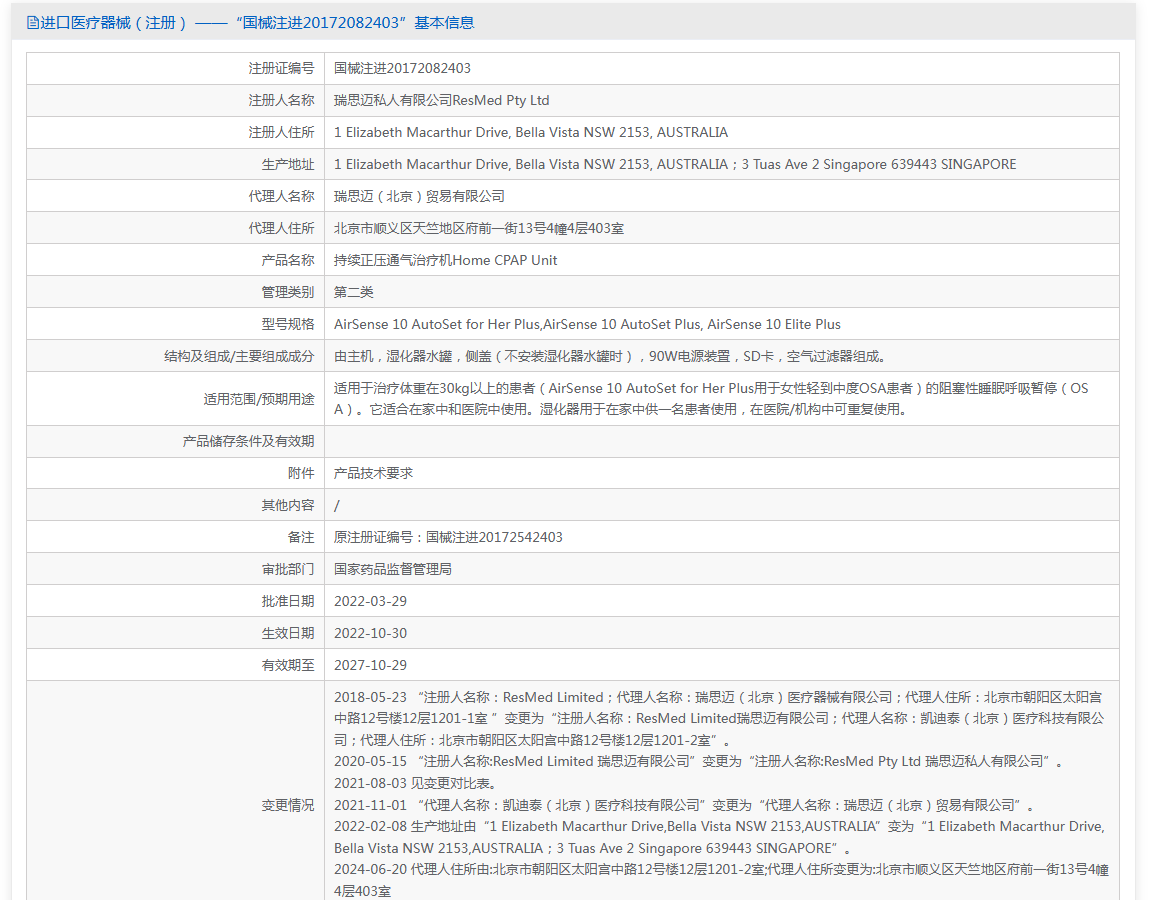The image size is (1162, 900).
Task: Select the 2021-11-01 agent name change entry
Action: pos(684,805)
